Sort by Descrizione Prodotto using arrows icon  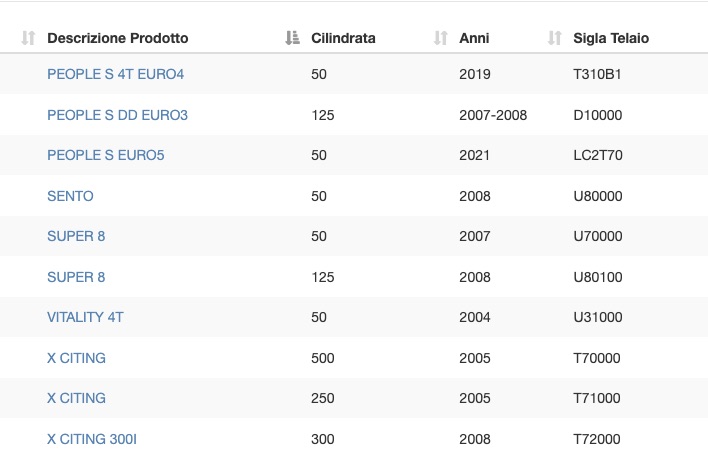[x=28, y=38]
